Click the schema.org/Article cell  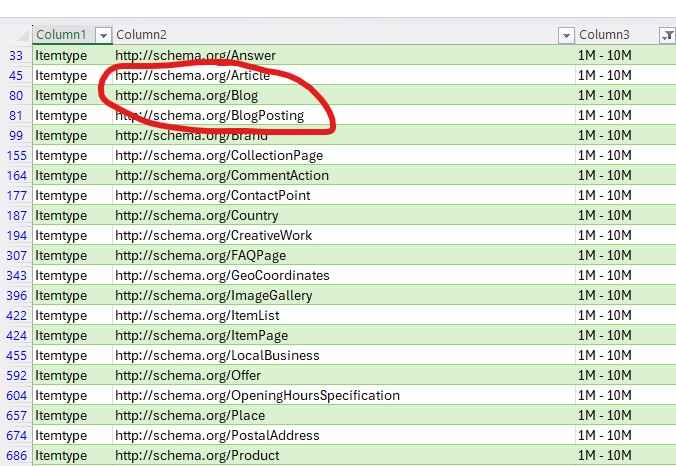[344, 75]
